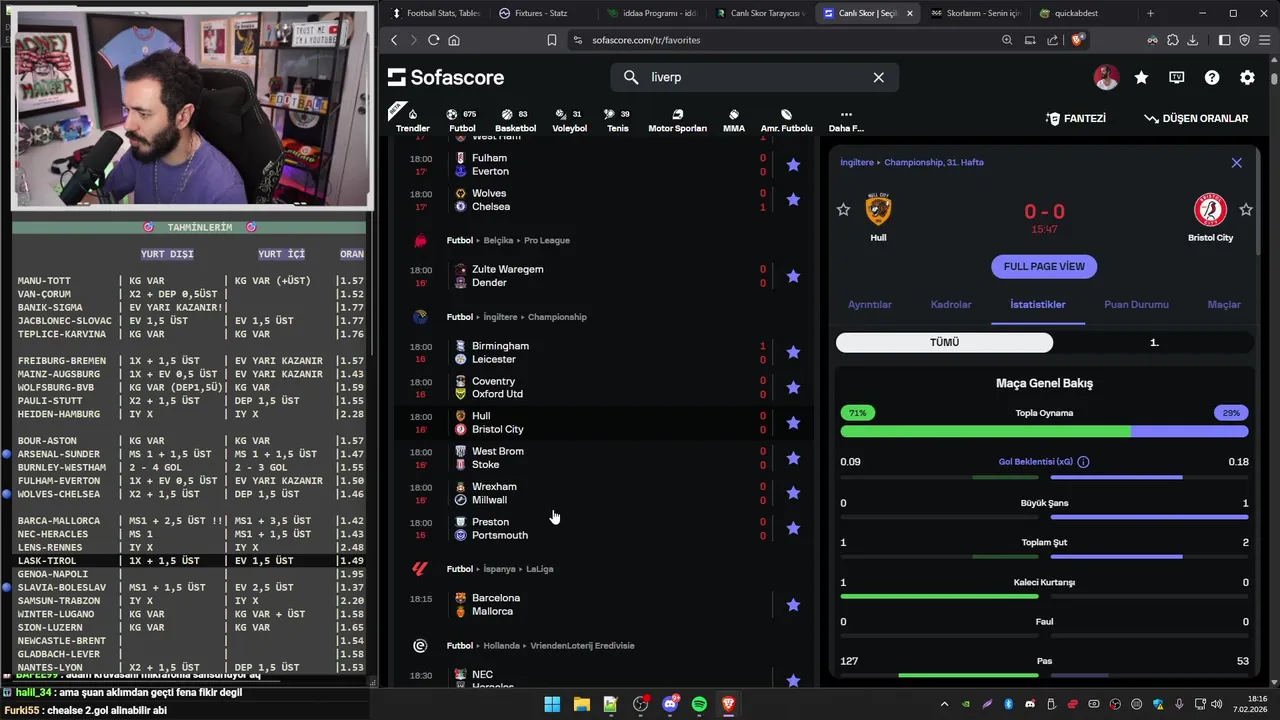Select the 1. half statistics filter
The width and height of the screenshot is (1280, 720).
pos(1153,342)
